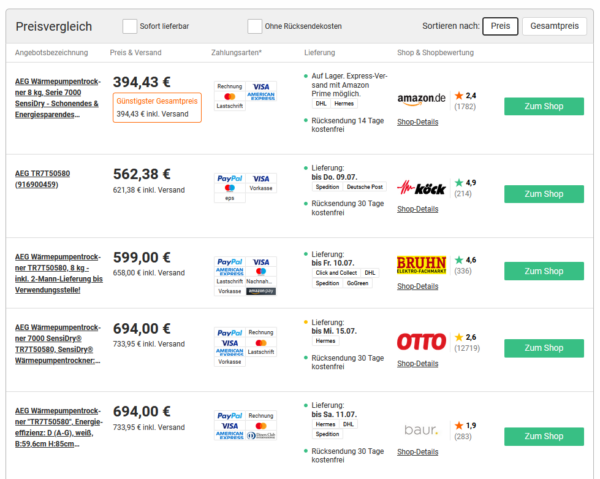
Task: Open offer with Energieeffizienz: D (A-G), weiß
Action: 59,427
